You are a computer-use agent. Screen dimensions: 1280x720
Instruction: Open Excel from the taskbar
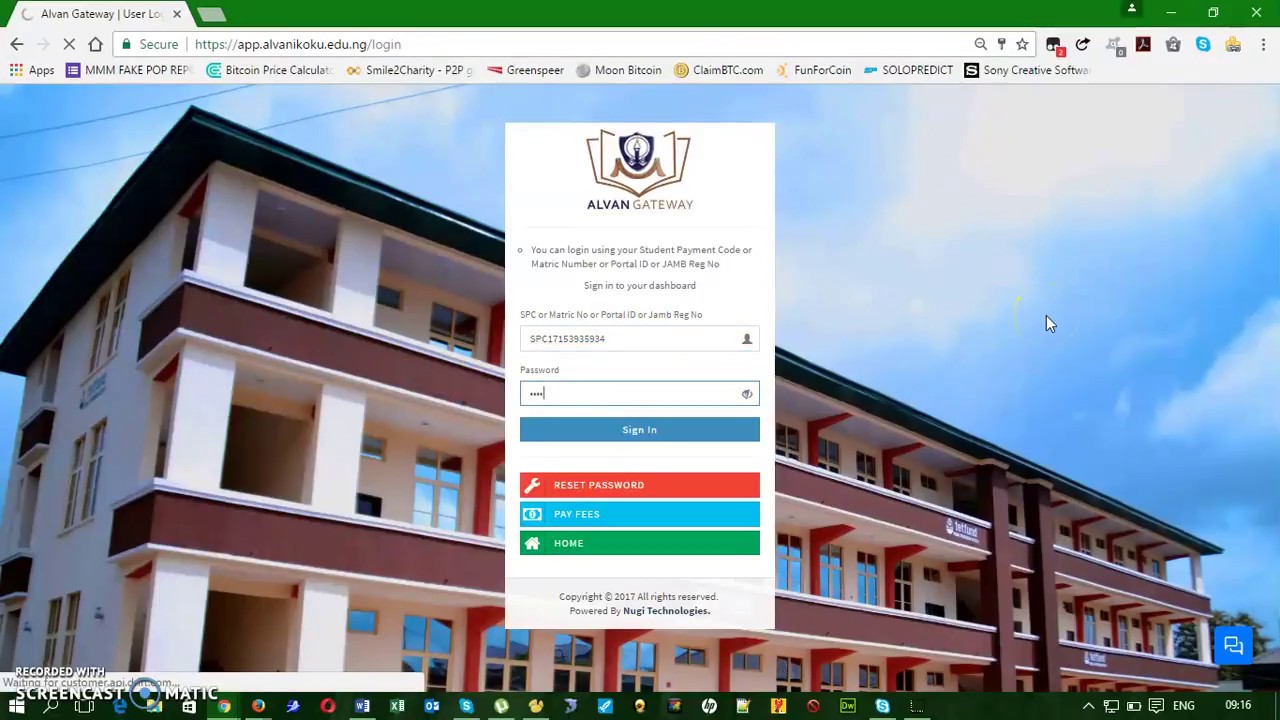coord(397,706)
